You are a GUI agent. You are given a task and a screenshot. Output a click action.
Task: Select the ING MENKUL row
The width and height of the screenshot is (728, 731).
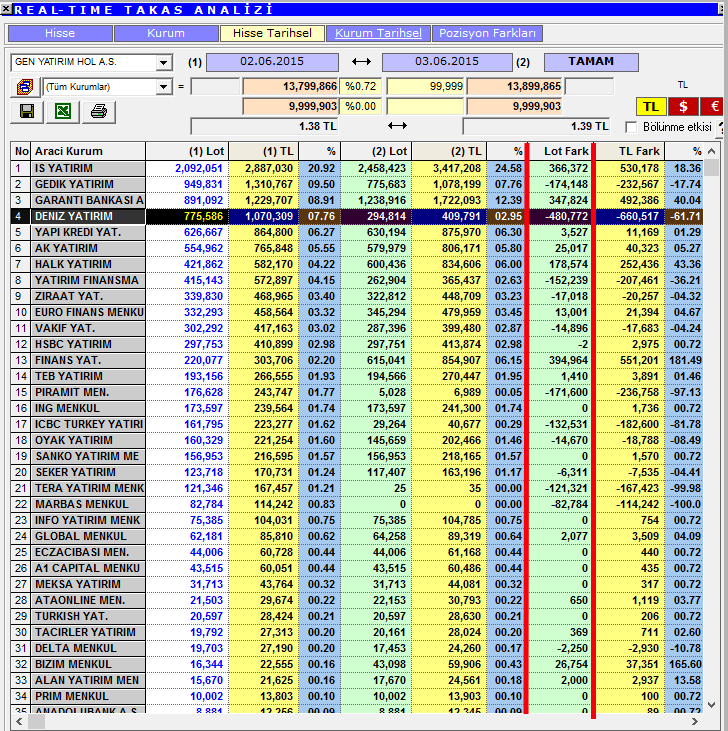tap(357, 408)
